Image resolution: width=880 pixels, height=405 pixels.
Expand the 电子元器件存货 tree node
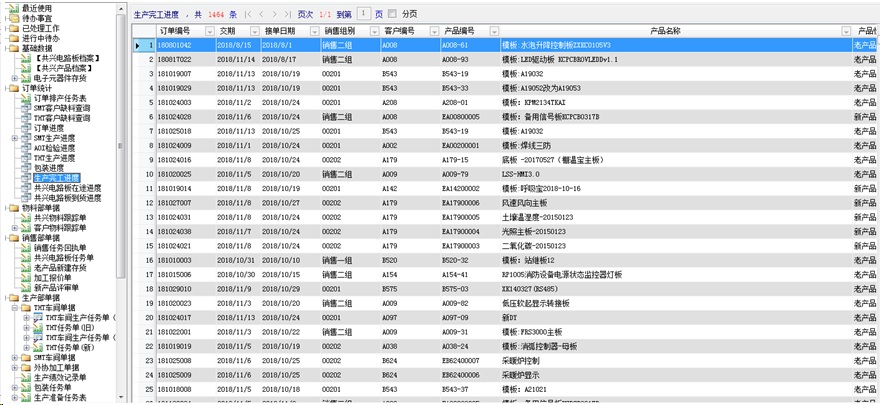pos(14,78)
